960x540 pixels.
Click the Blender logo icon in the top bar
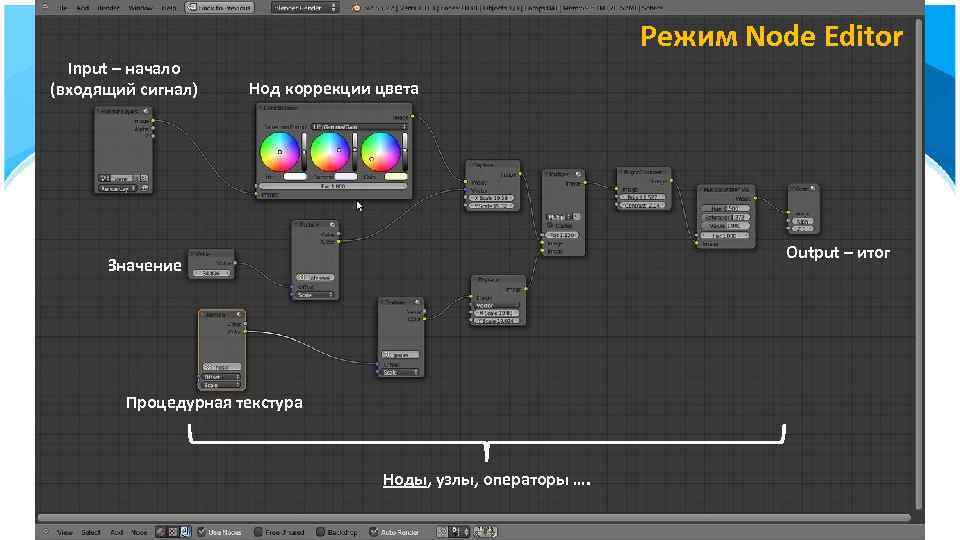point(356,8)
